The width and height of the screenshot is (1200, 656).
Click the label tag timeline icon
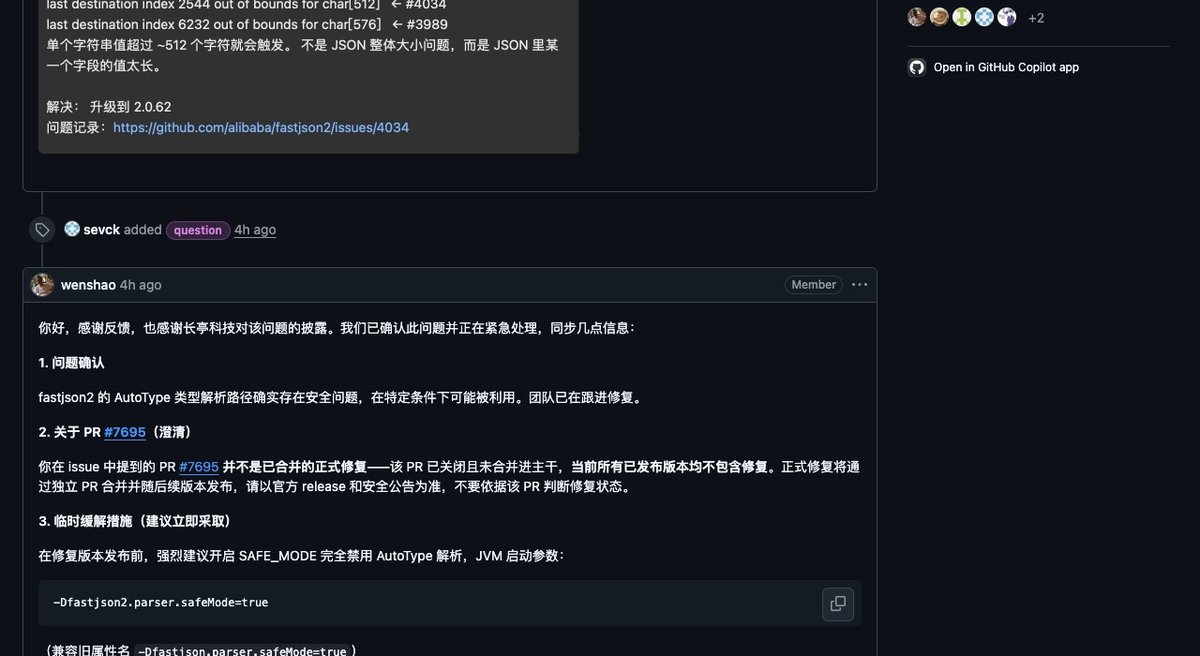click(x=42, y=230)
